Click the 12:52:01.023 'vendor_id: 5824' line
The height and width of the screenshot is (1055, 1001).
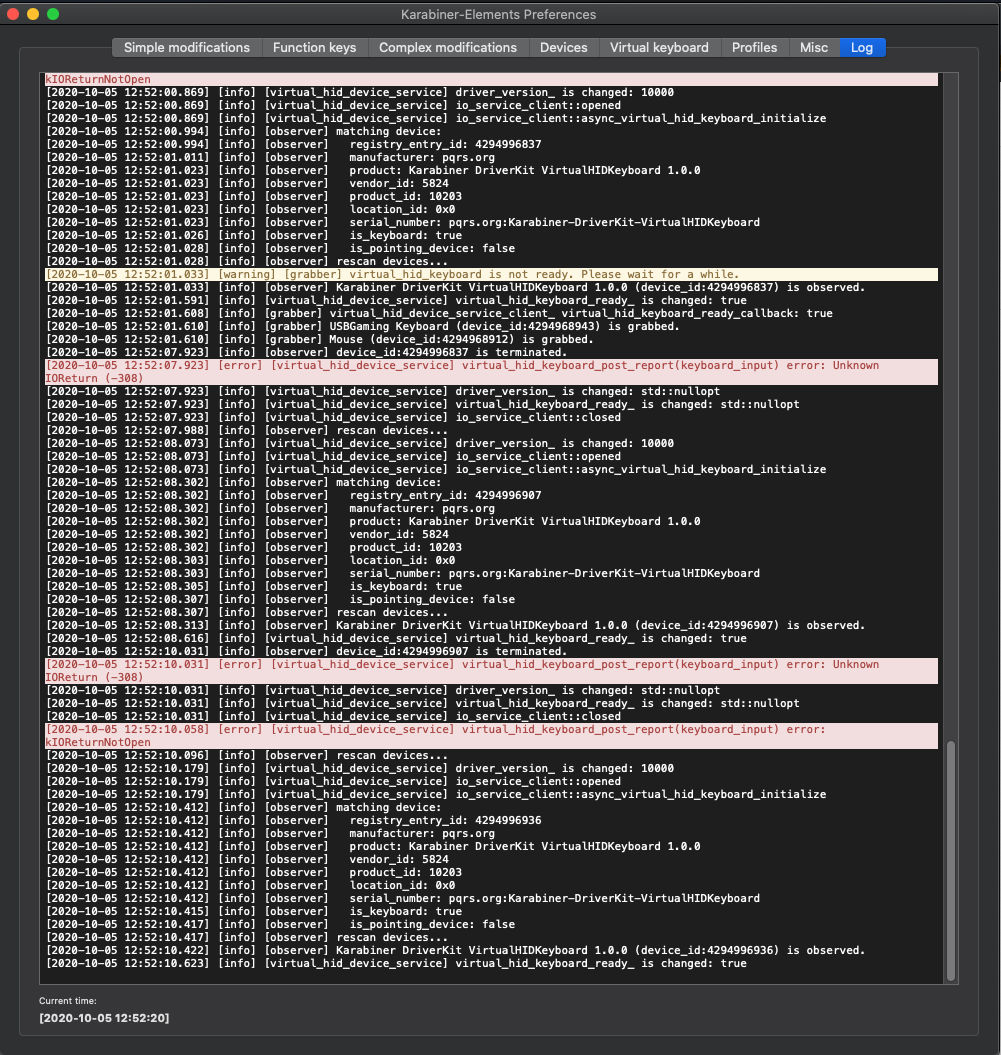247,183
